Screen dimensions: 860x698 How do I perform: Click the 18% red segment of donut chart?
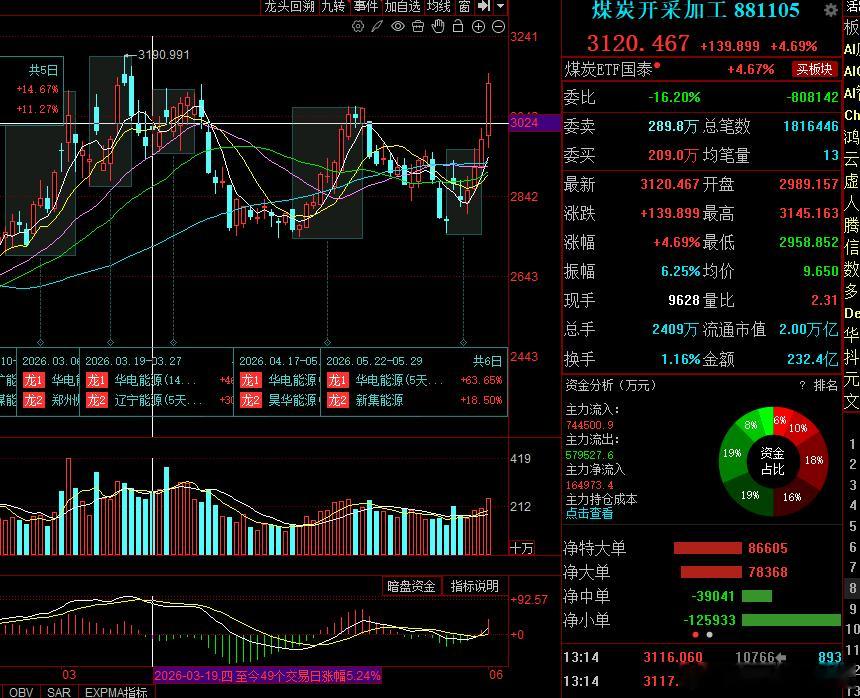[x=813, y=460]
